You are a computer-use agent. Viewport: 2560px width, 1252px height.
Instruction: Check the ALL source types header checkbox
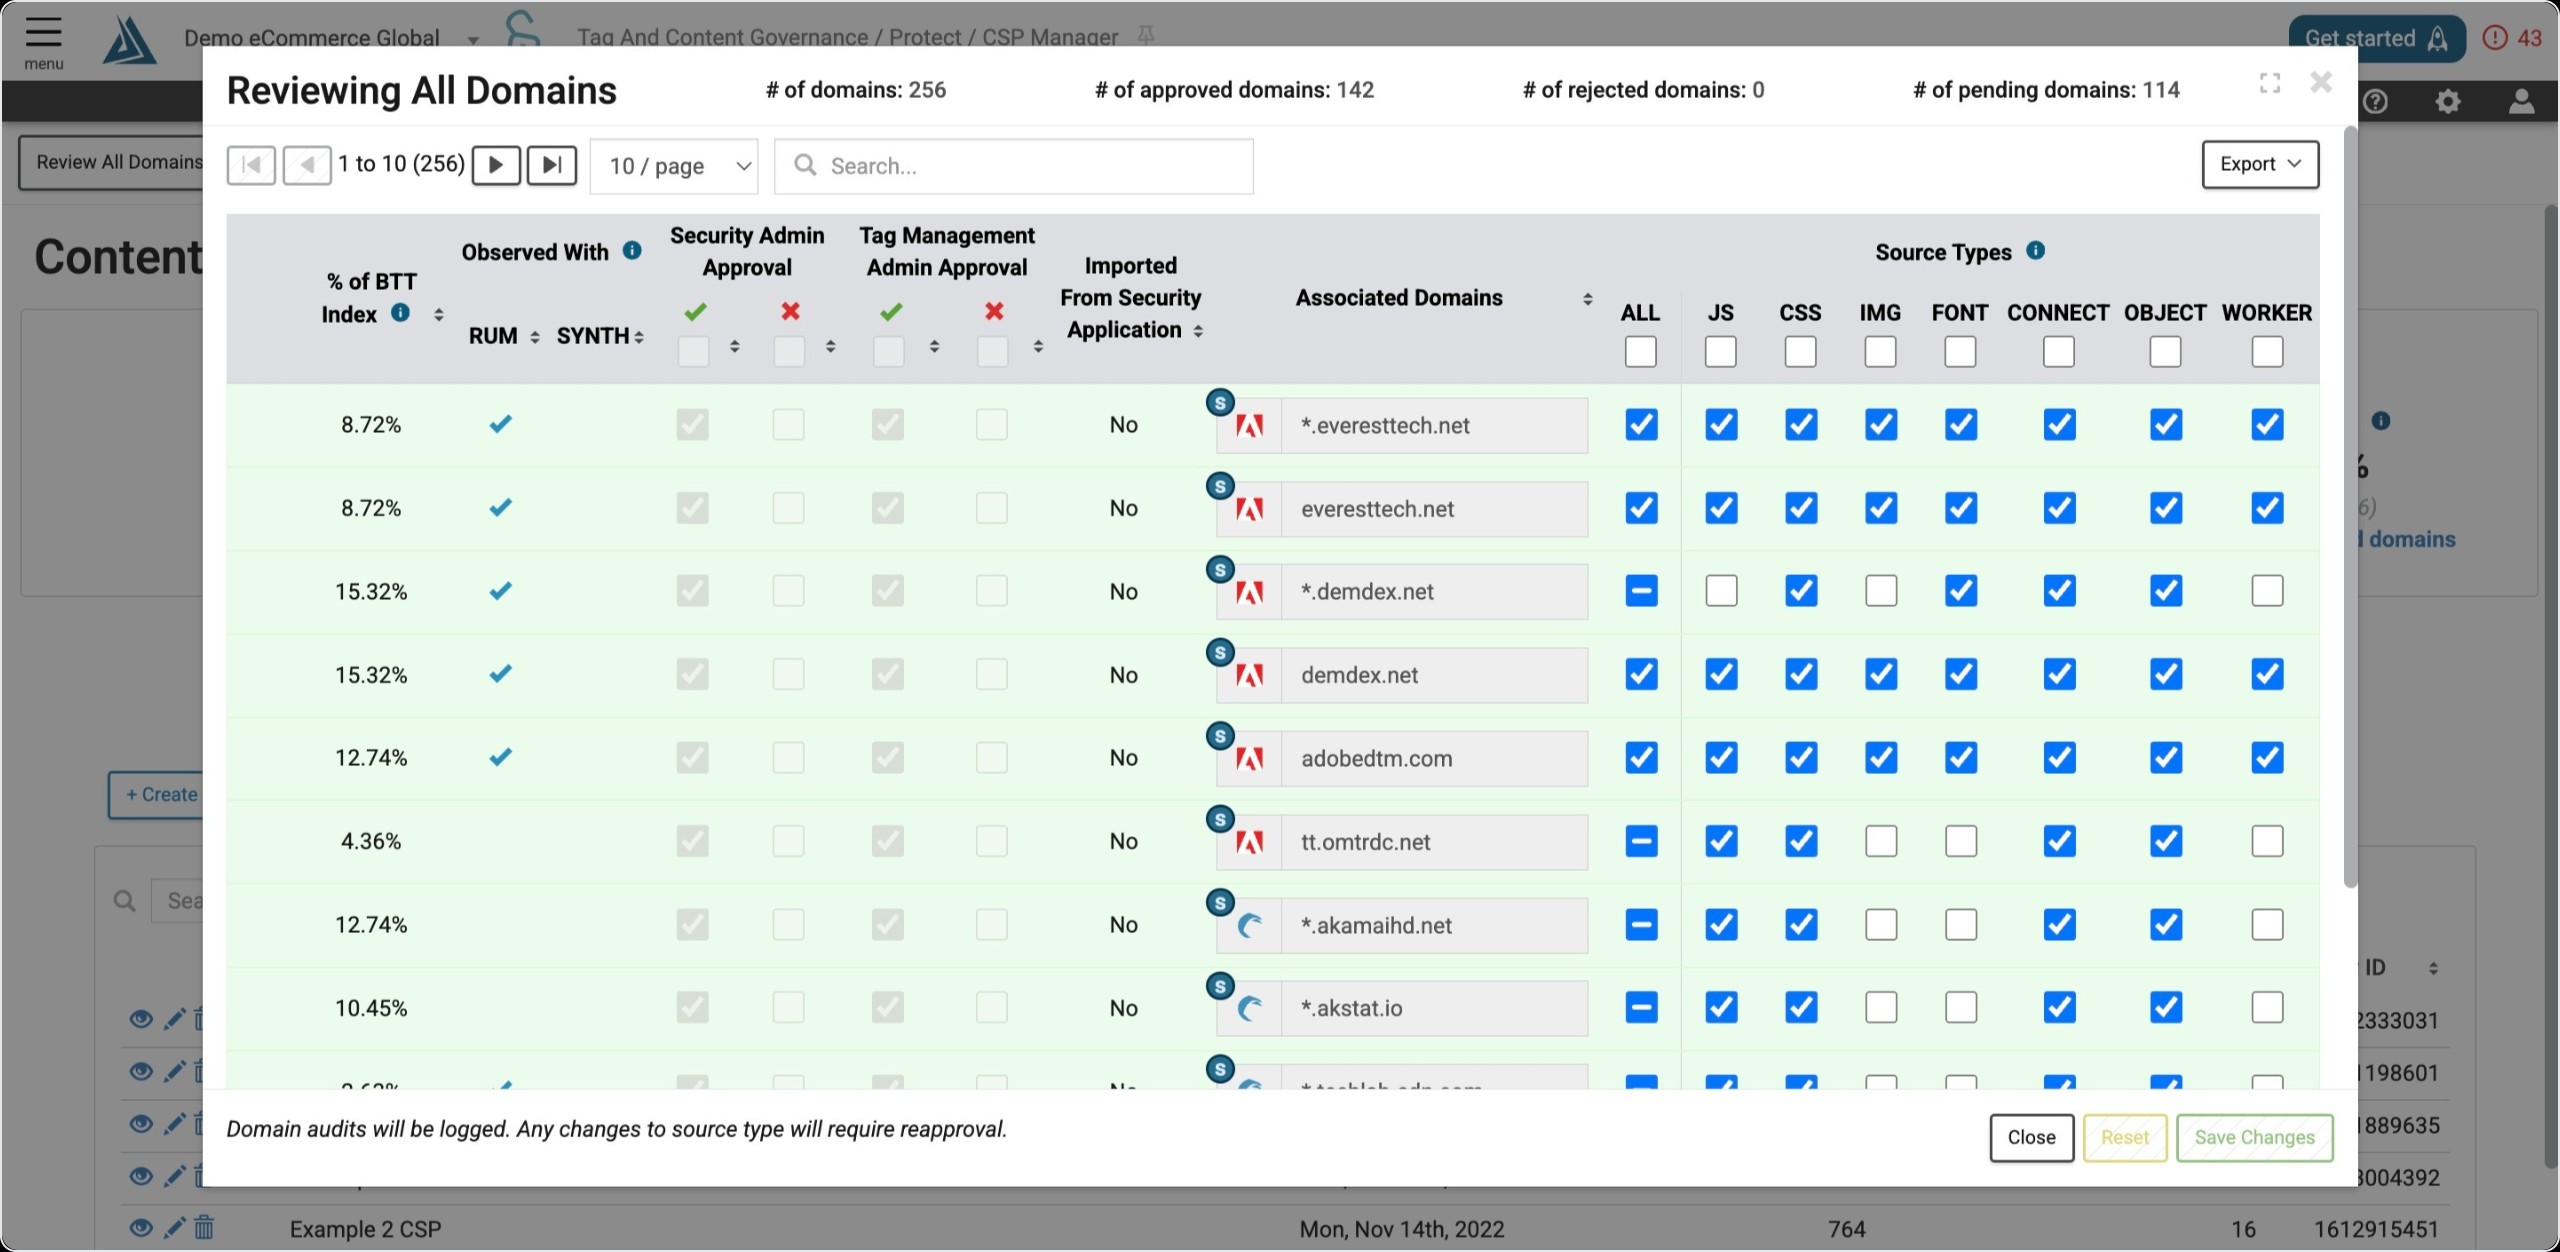point(1641,352)
